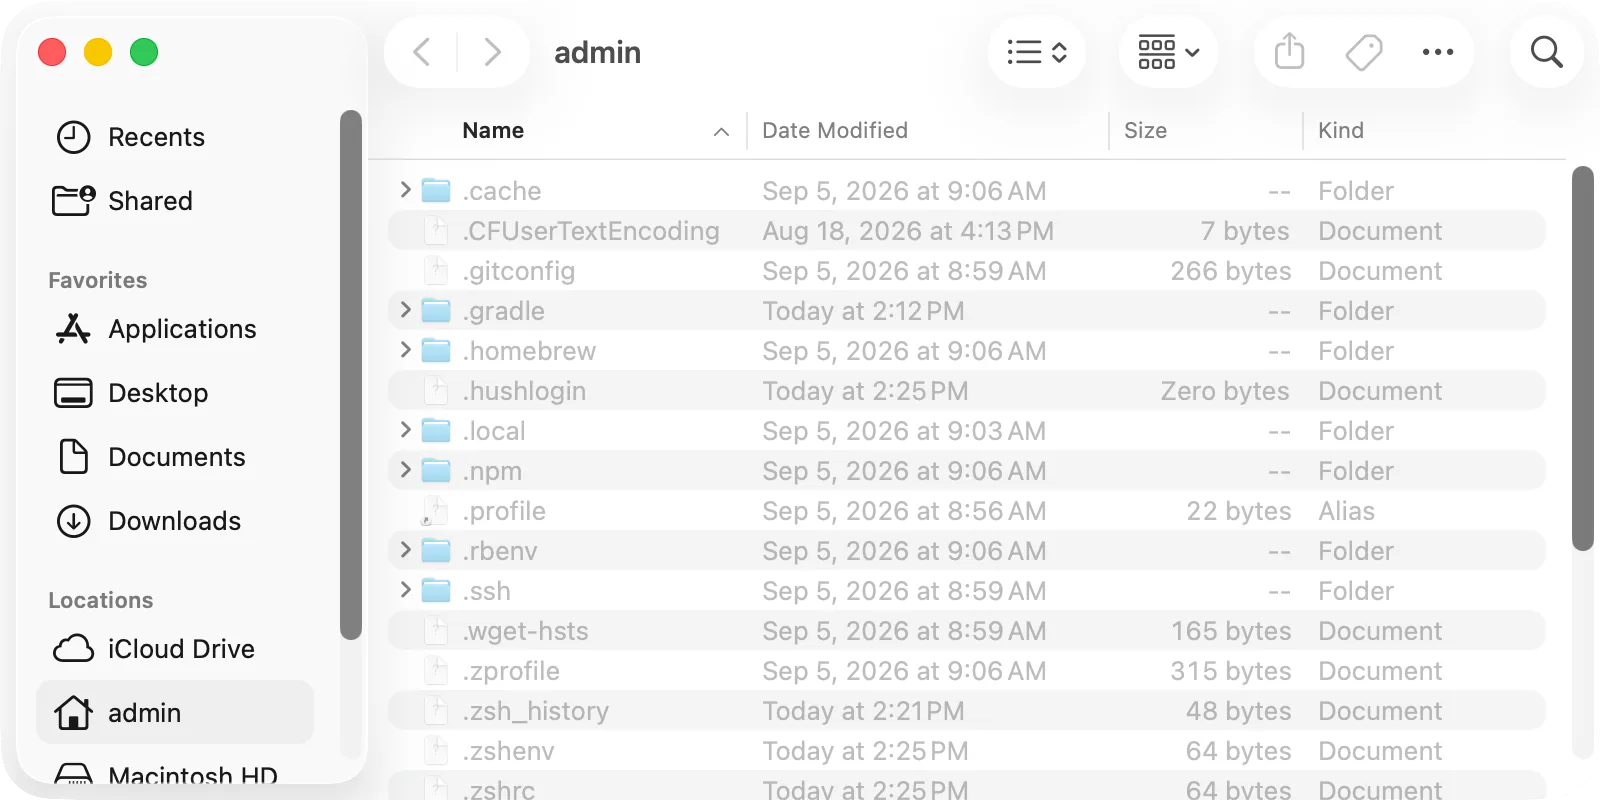1600x800 pixels.
Task: Open Shared in the sidebar
Action: pyautogui.click(x=175, y=201)
